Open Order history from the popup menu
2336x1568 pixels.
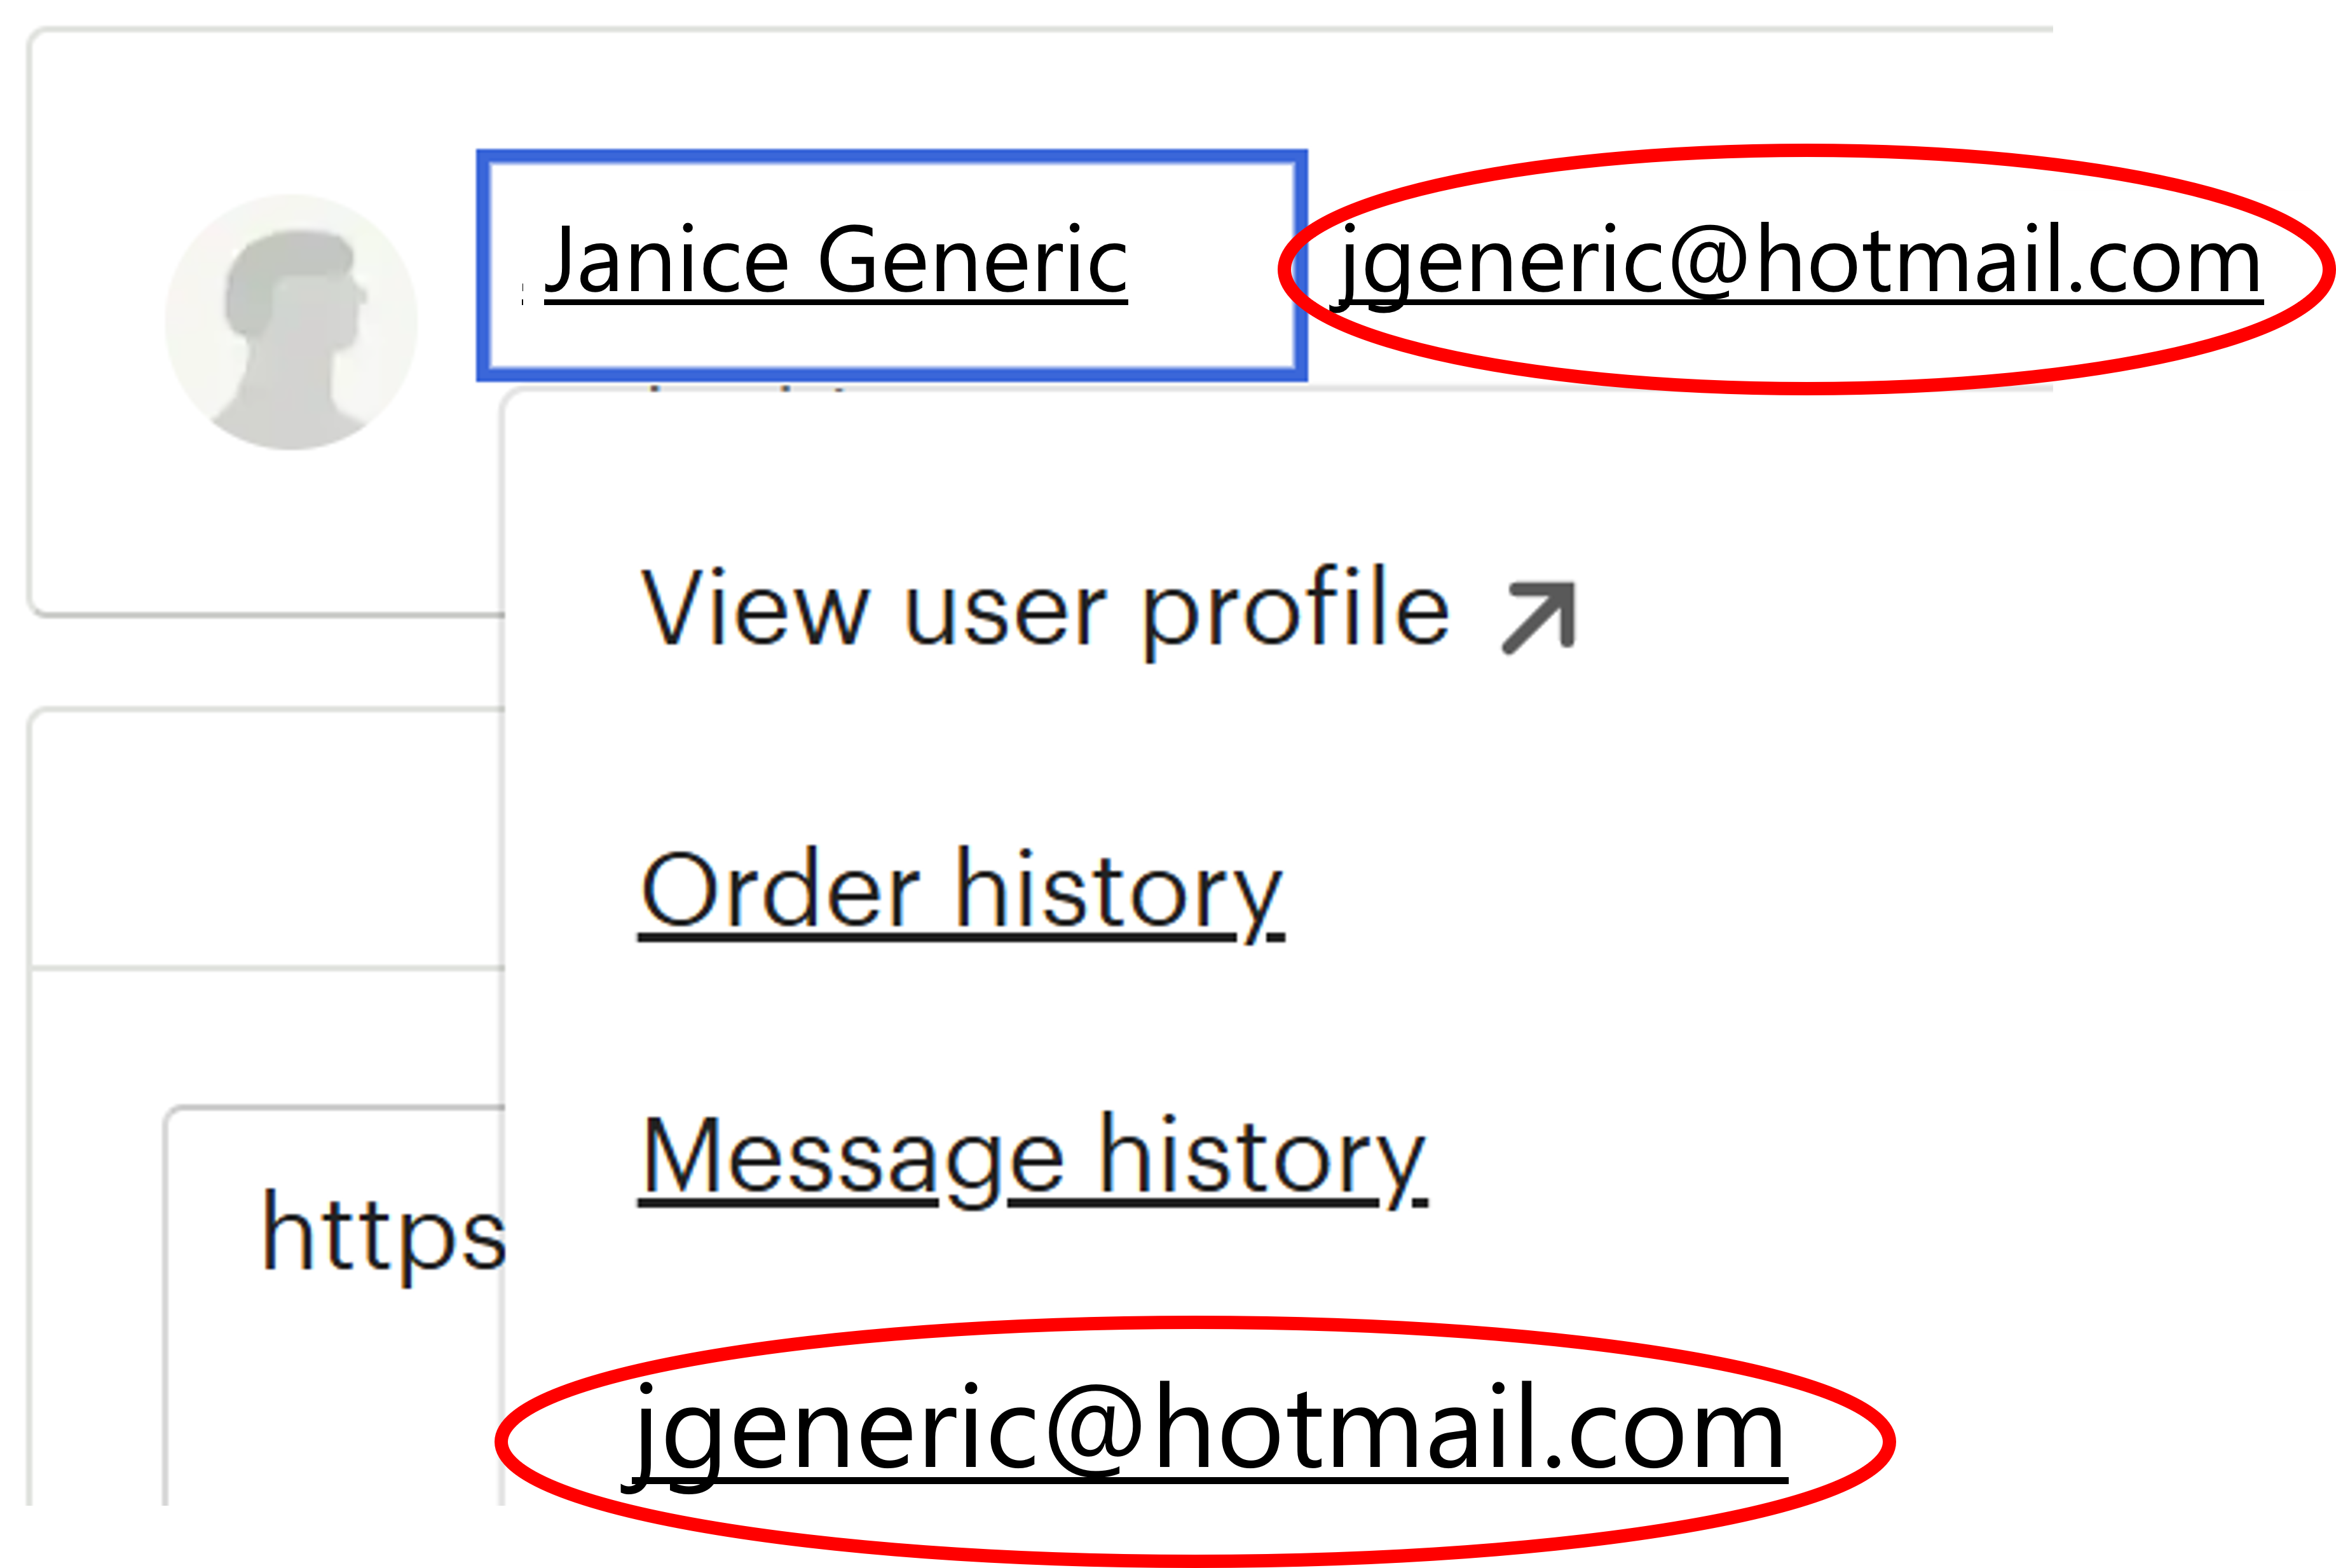[x=960, y=890]
